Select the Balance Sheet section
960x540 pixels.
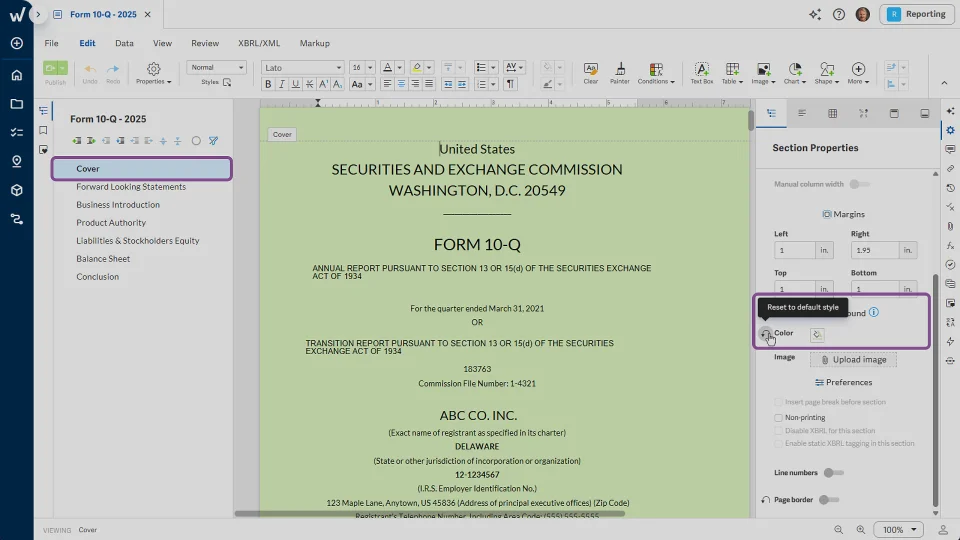tap(103, 258)
